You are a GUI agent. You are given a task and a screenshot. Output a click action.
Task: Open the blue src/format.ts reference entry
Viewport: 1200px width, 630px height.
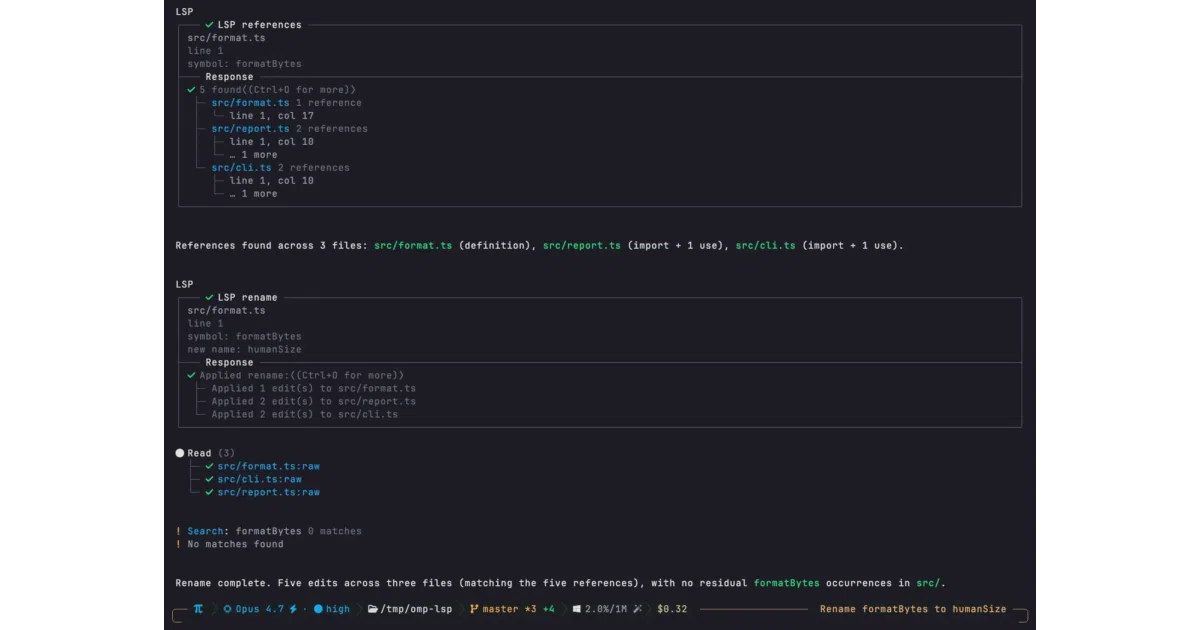(x=250, y=103)
